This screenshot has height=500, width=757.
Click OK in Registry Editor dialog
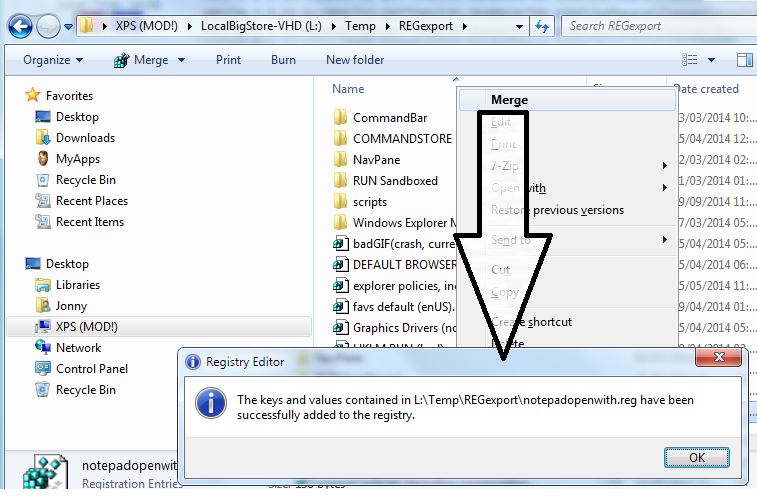click(697, 458)
